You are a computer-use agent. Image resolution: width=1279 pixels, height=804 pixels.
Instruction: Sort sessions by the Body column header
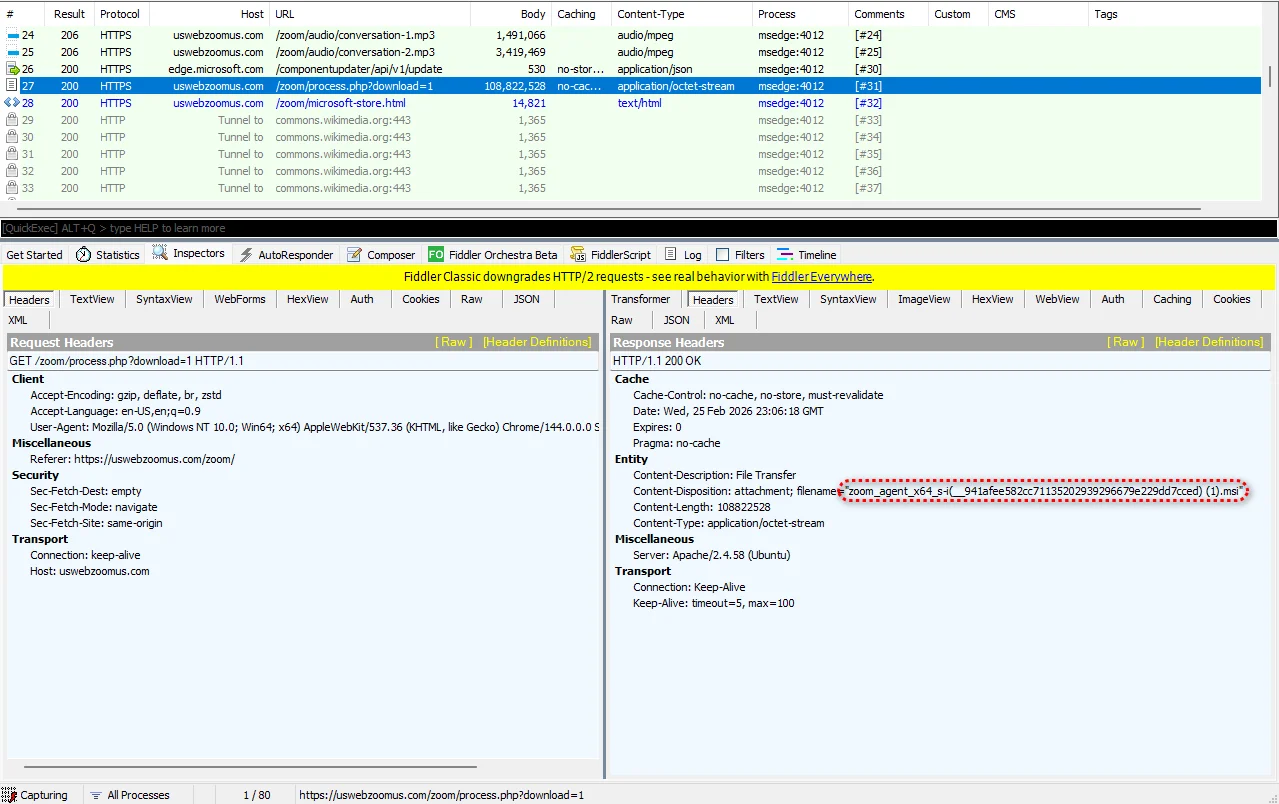tap(533, 14)
